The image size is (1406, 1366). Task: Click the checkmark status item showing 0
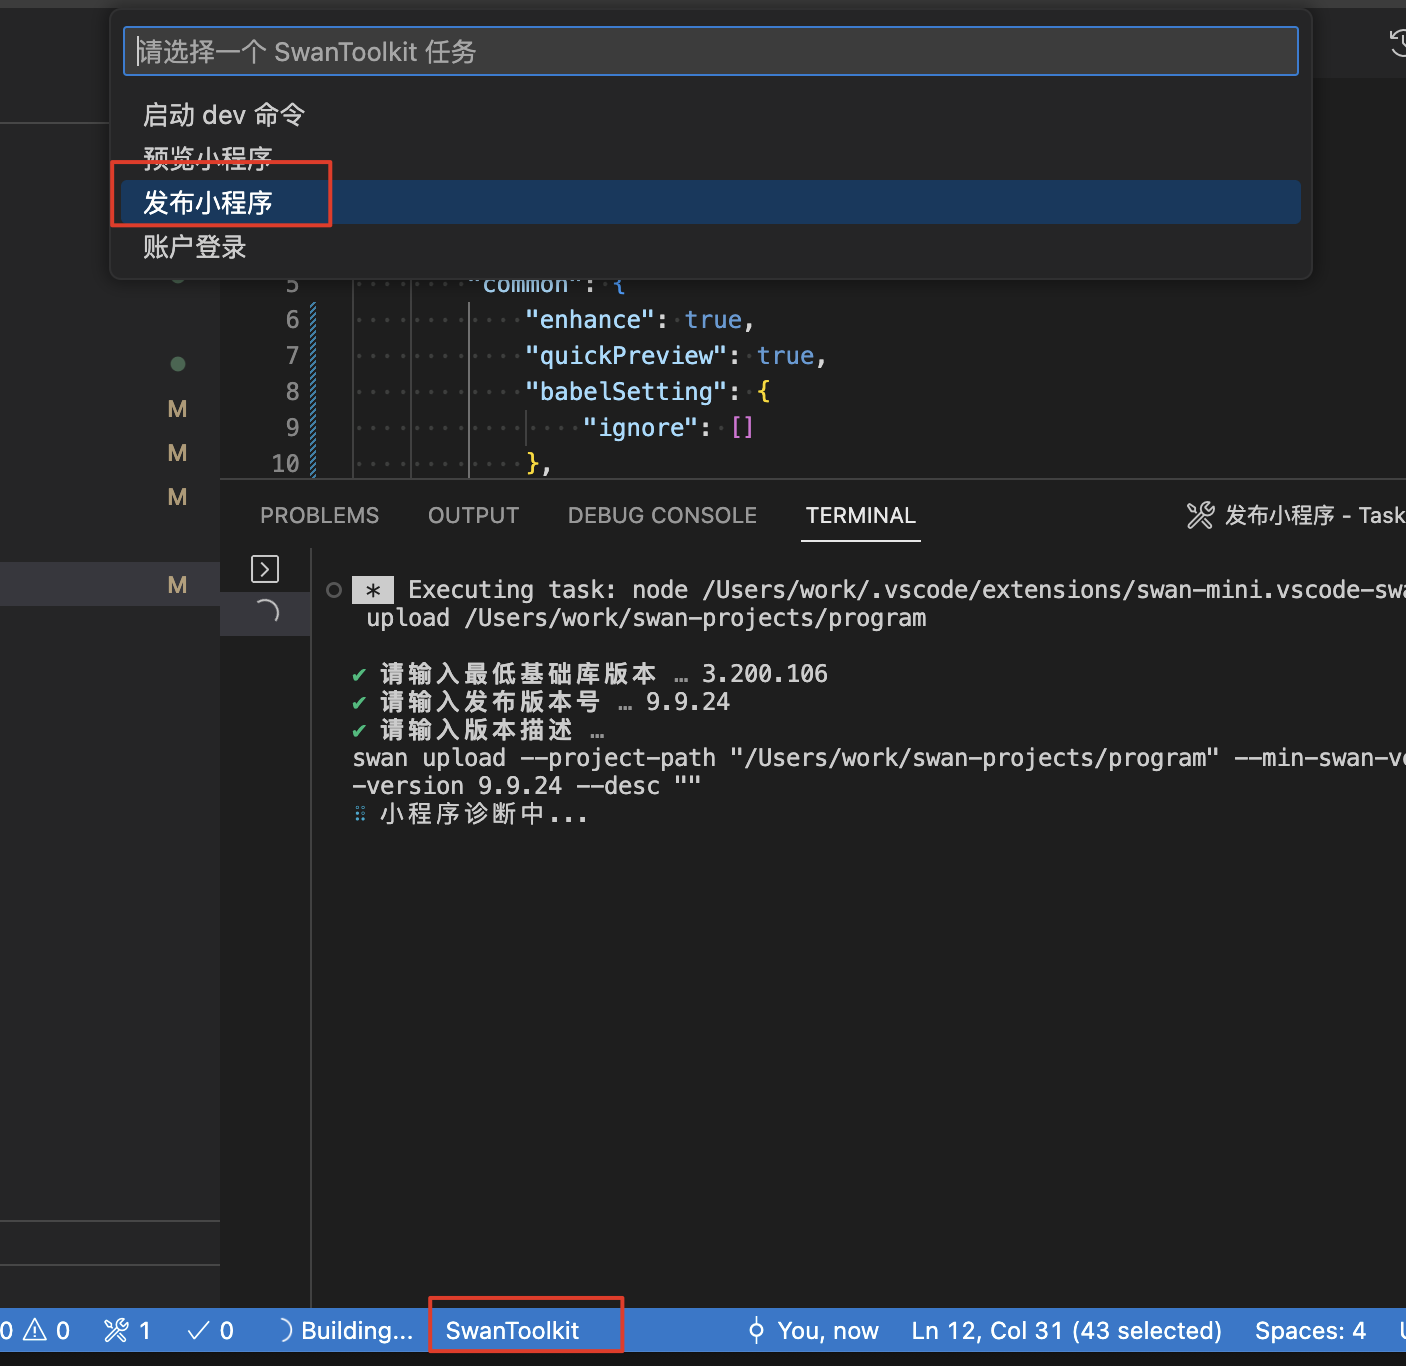[211, 1330]
